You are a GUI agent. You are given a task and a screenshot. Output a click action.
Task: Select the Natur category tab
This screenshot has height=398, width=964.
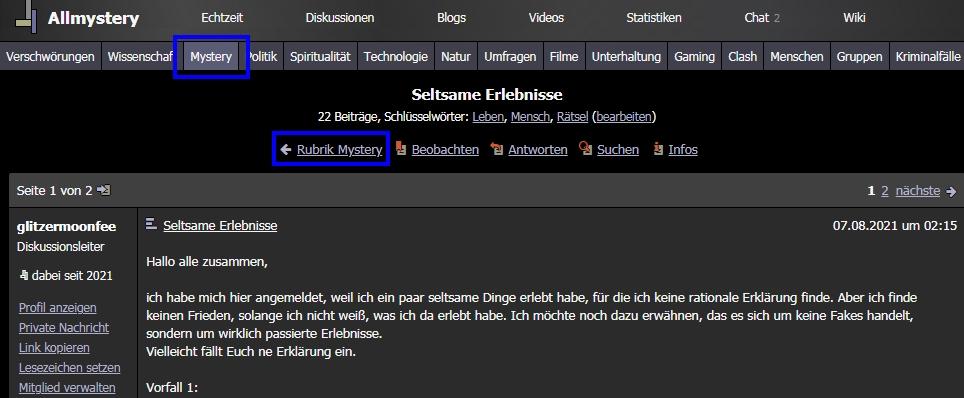coord(456,57)
